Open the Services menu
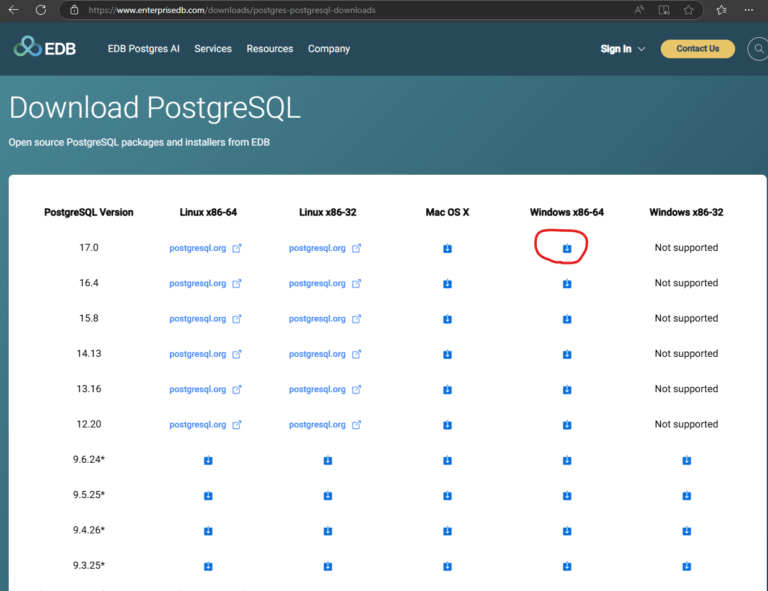The width and height of the screenshot is (768, 591). (213, 49)
